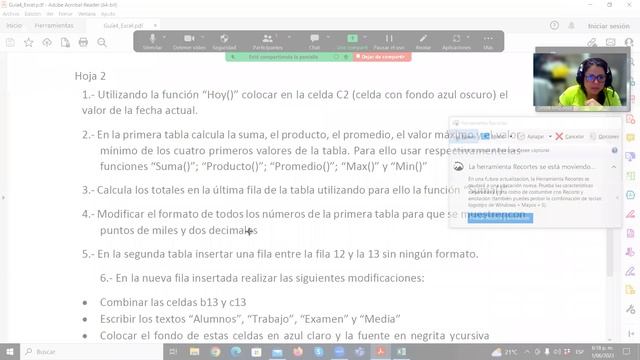The height and width of the screenshot is (360, 640).
Task: Expand video options arrow next to camera
Action: tap(202, 37)
